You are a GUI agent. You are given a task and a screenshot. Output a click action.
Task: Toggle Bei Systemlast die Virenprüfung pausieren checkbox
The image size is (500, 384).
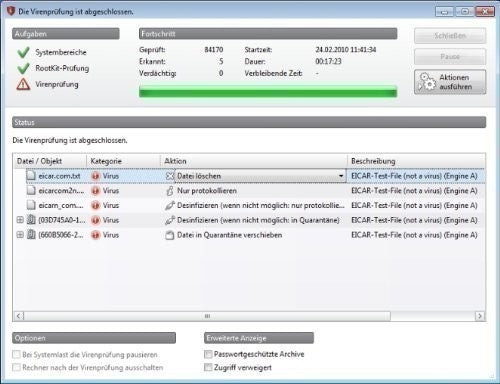point(16,354)
